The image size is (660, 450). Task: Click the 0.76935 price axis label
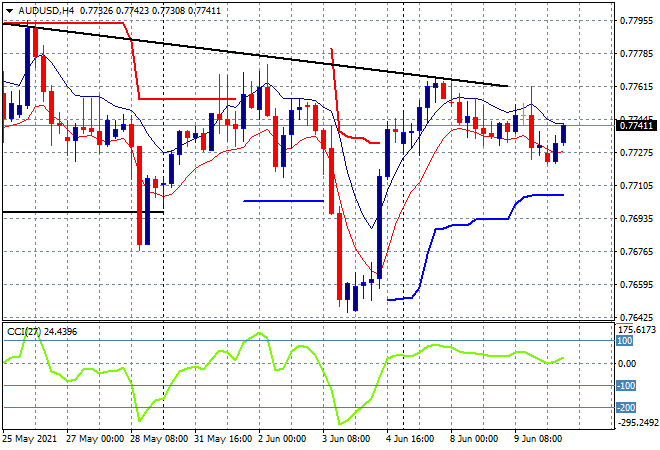point(636,218)
